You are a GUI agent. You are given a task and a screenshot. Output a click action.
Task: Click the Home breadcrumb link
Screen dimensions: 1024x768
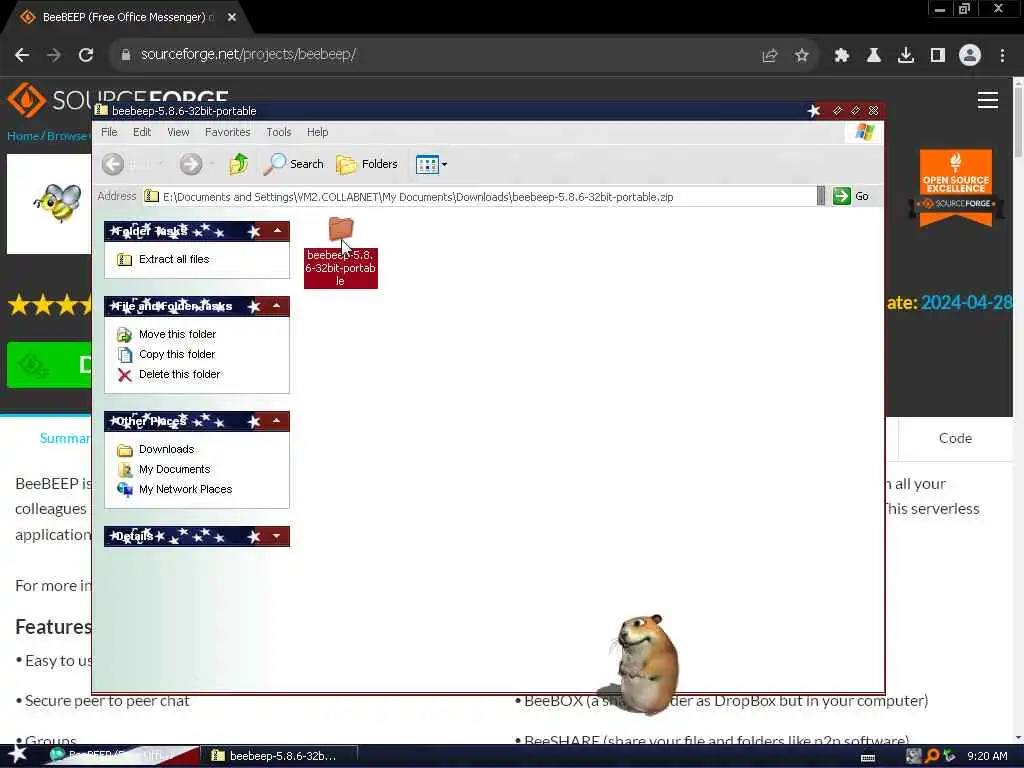22,136
